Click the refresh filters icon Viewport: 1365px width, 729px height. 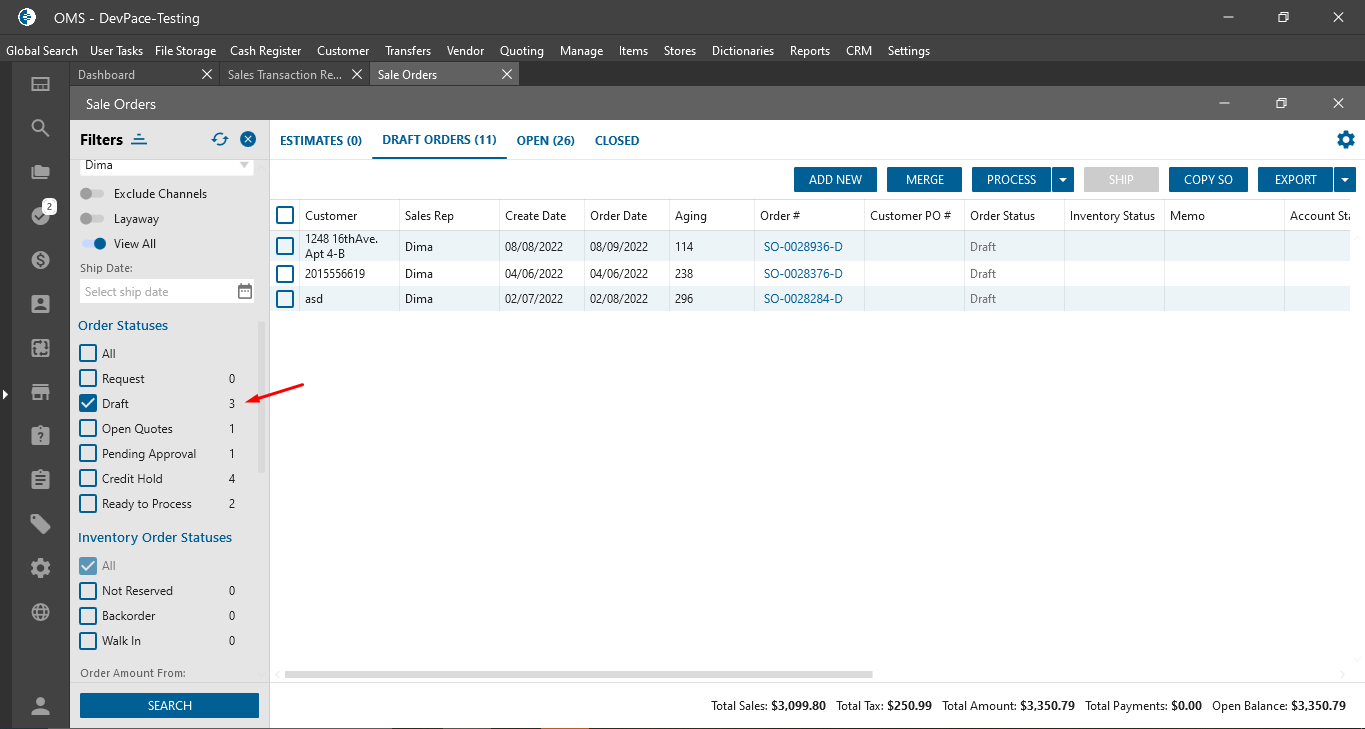point(220,140)
